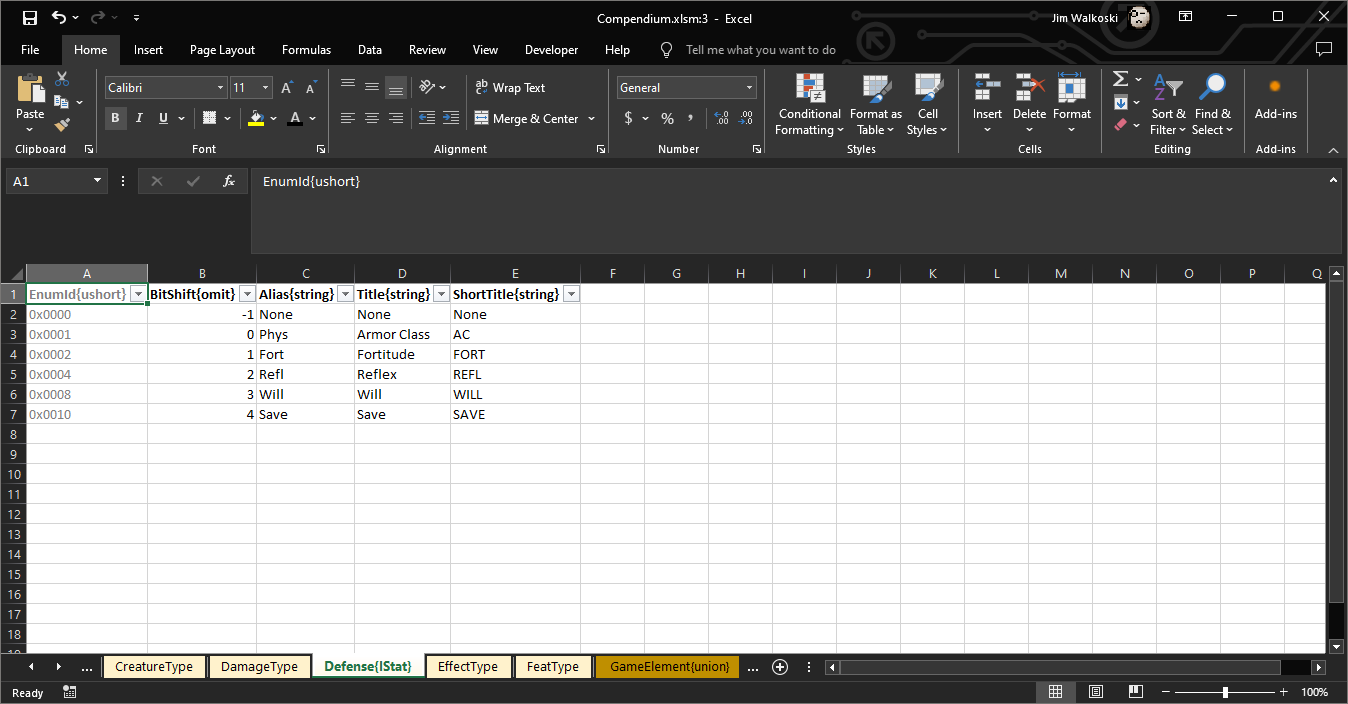Click the Cut scissors icon
Viewport: 1348px width, 704px height.
tap(62, 79)
